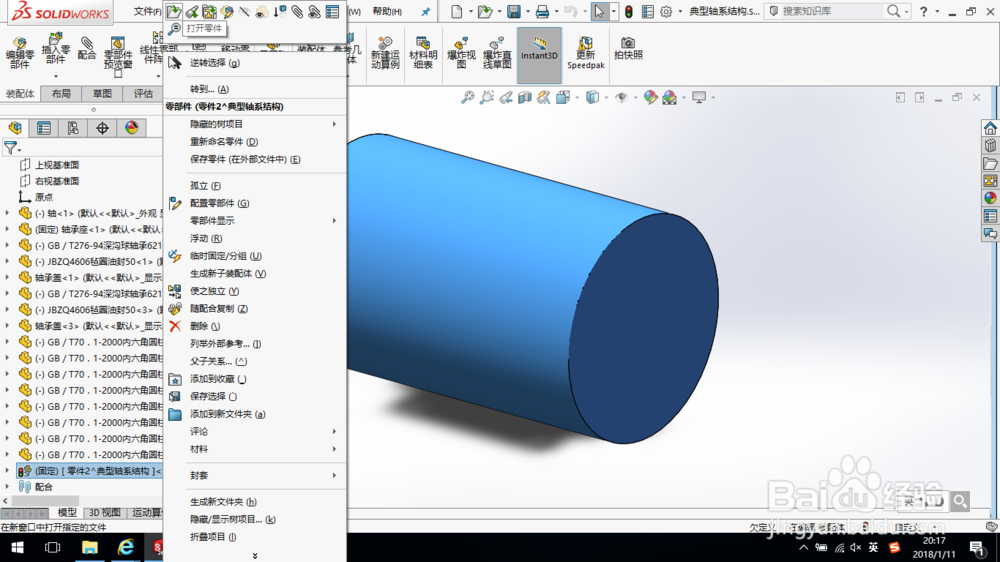Expand the 轴承盖<3> tree node

(8, 326)
